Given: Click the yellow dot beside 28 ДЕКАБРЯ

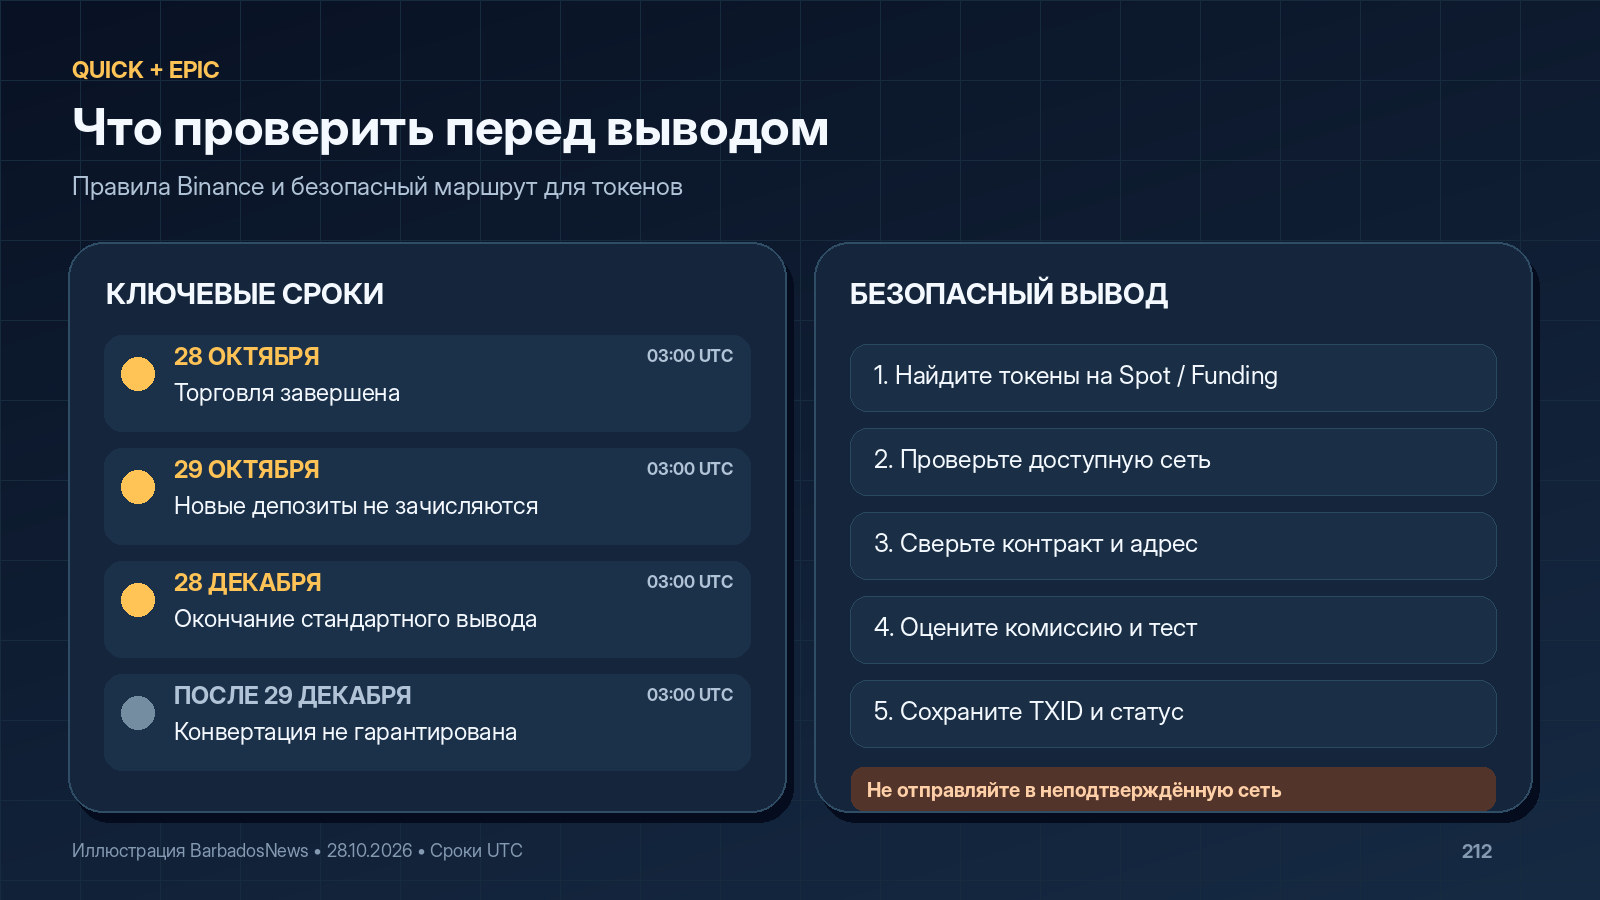Looking at the screenshot, I should click(138, 599).
